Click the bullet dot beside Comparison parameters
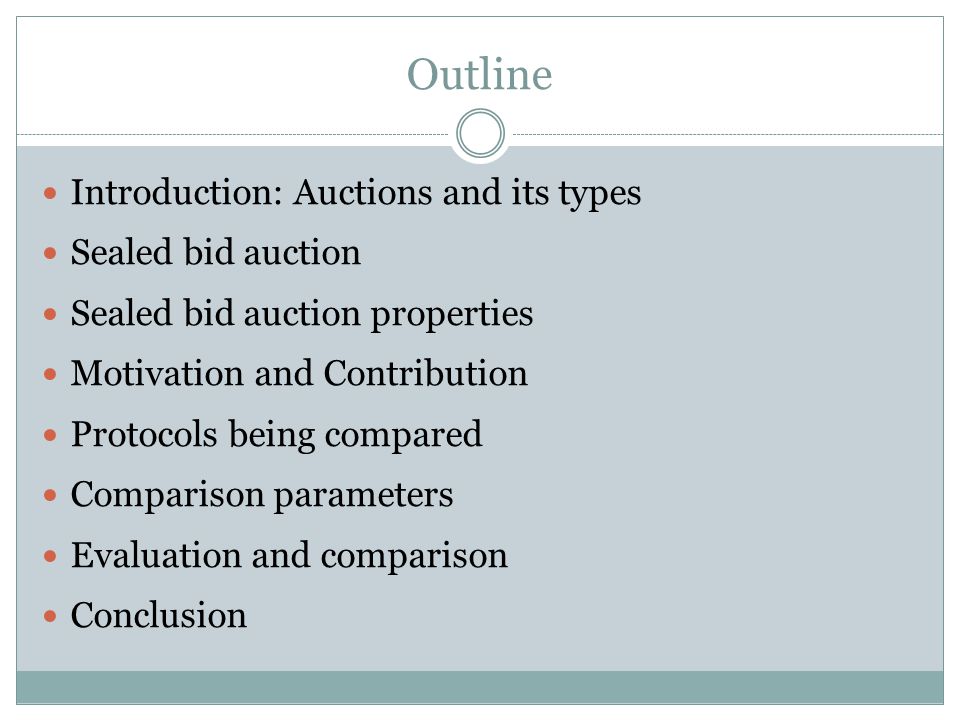The image size is (960, 720). pos(50,495)
